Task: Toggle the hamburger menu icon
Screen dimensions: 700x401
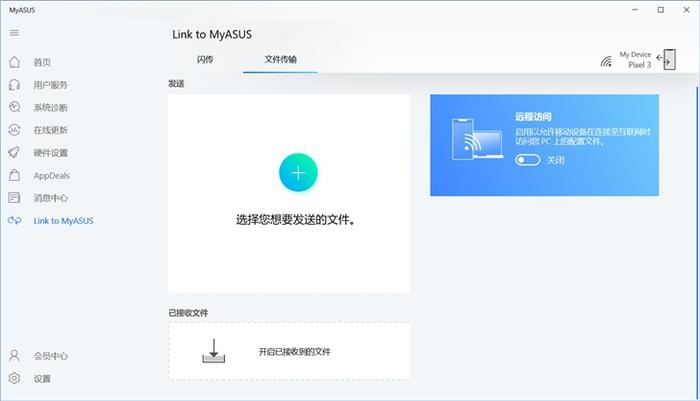Action: [x=14, y=33]
